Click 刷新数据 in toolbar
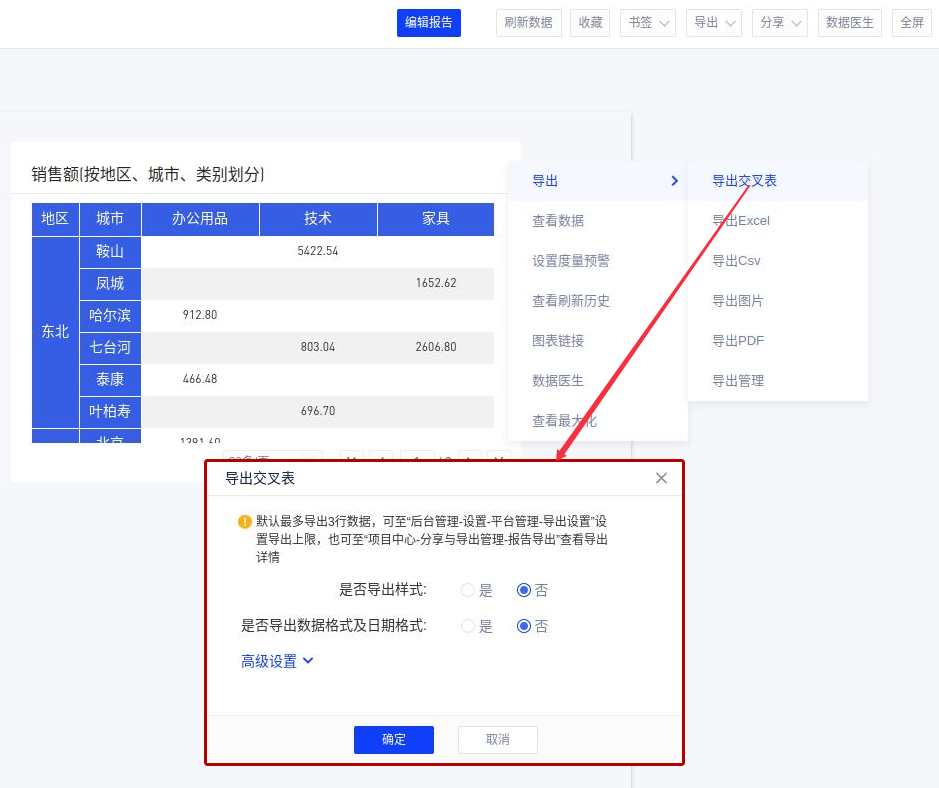Screen dimensions: 939x788 pos(528,23)
